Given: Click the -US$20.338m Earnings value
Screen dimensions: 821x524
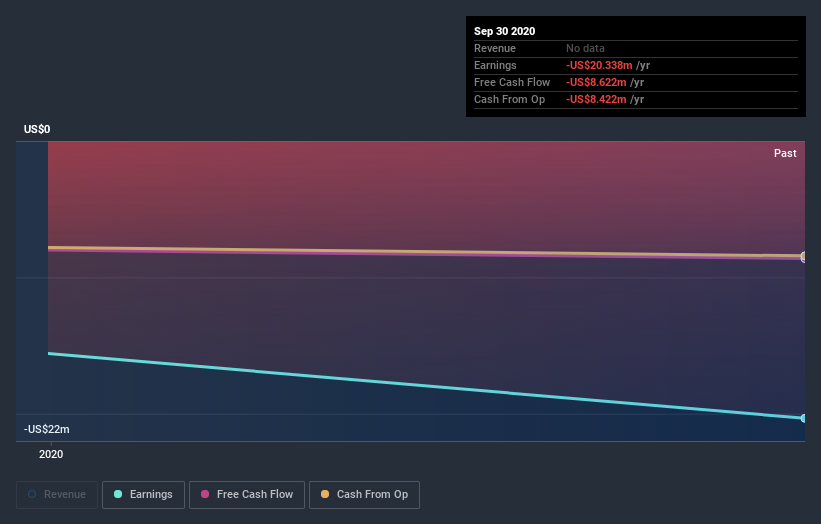Looking at the screenshot, I should (x=599, y=65).
